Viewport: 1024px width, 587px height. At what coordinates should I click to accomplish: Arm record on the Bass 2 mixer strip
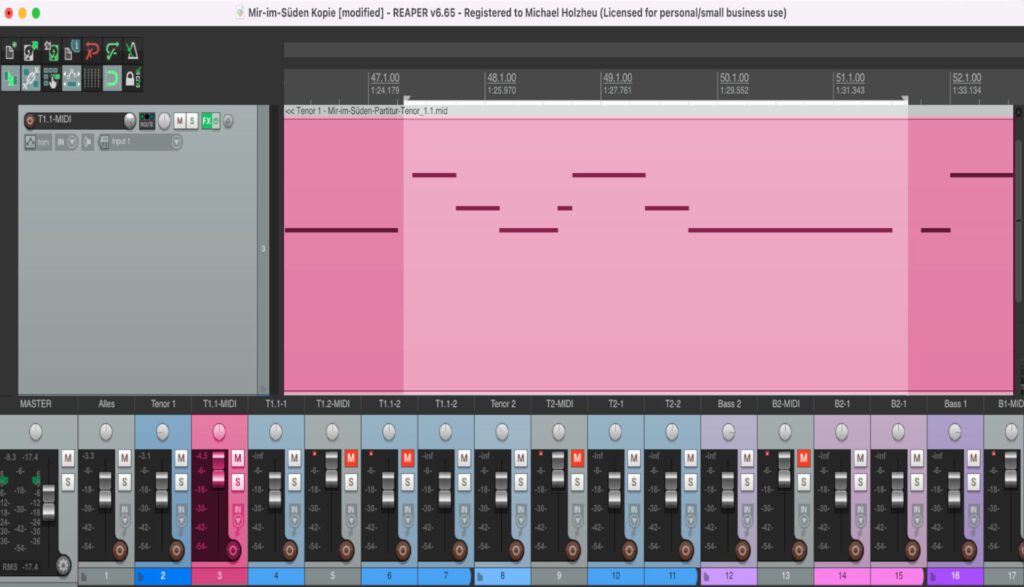coord(743,550)
